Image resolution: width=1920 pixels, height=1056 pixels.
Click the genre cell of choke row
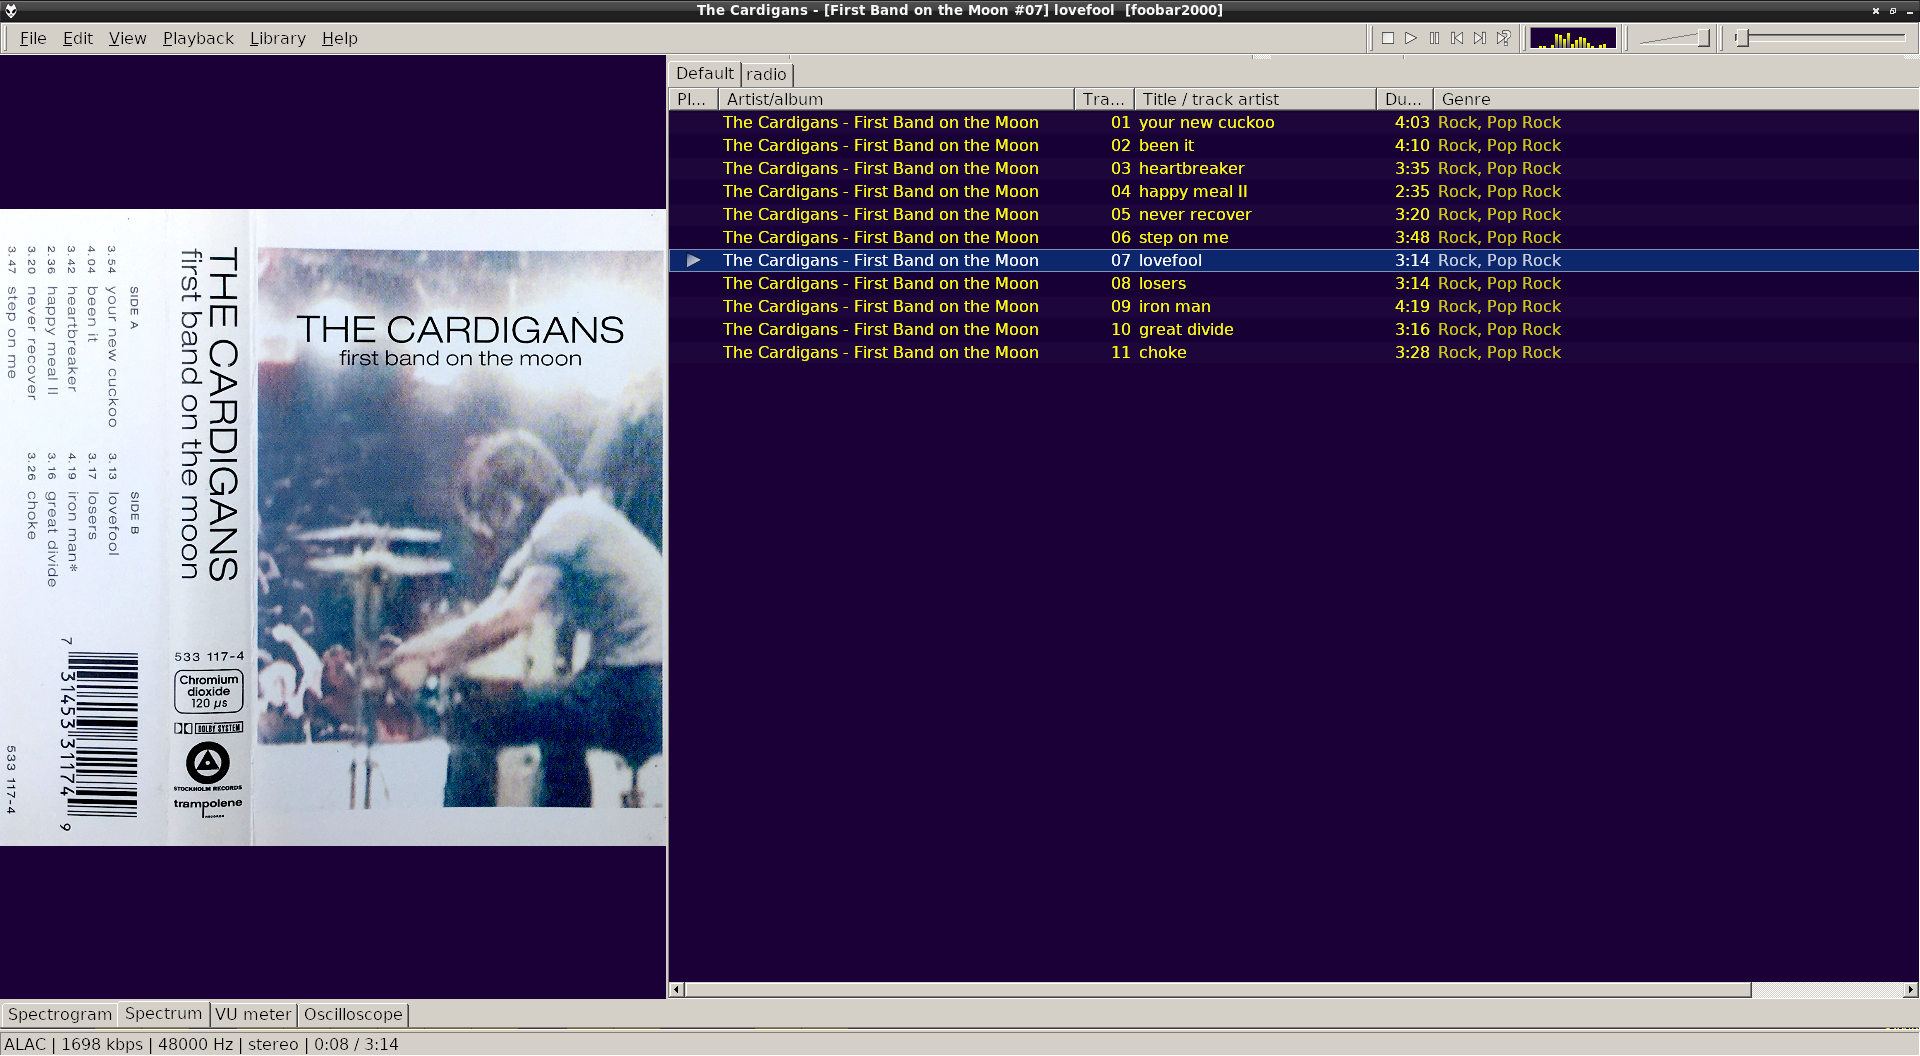[x=1499, y=352]
